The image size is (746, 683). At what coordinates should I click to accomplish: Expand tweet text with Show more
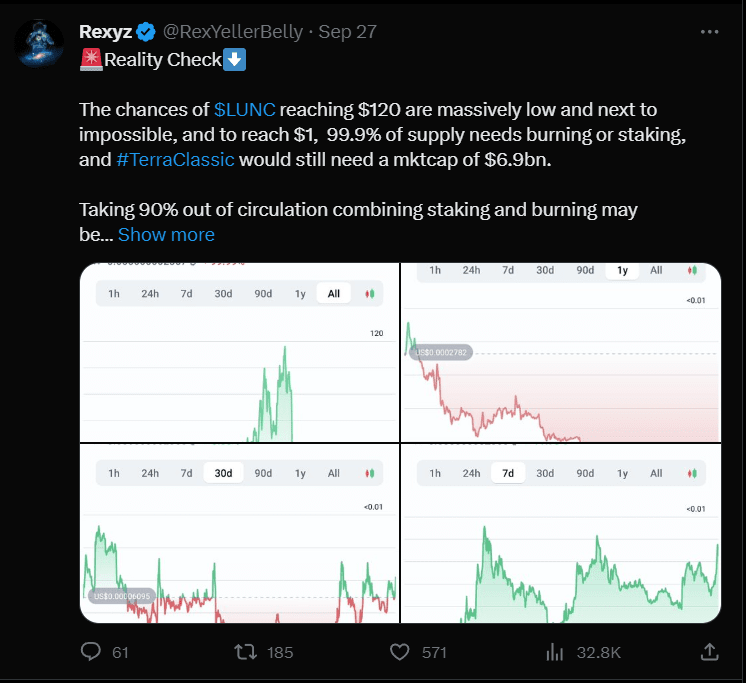click(x=166, y=235)
